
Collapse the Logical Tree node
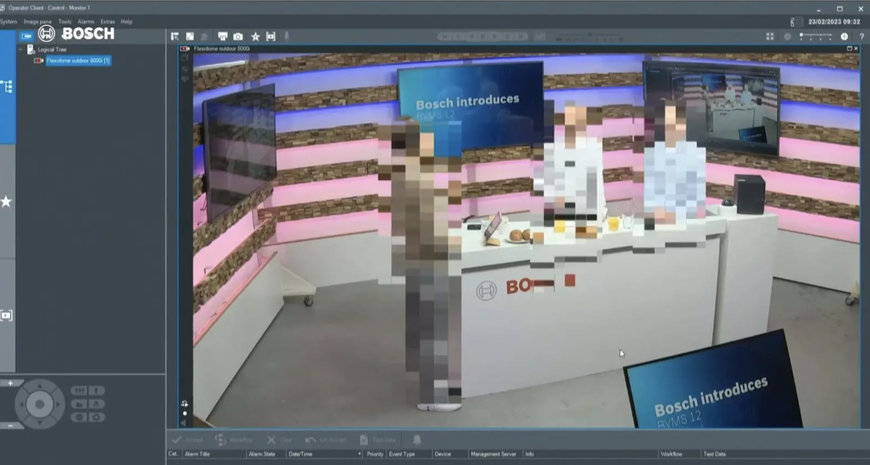21,49
